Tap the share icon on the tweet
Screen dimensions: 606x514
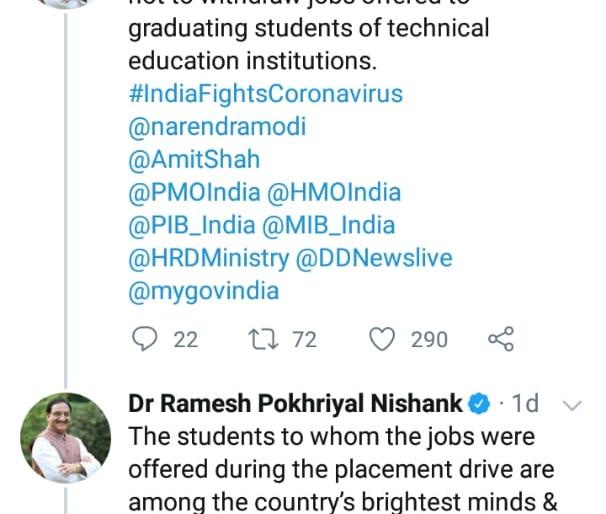500,340
